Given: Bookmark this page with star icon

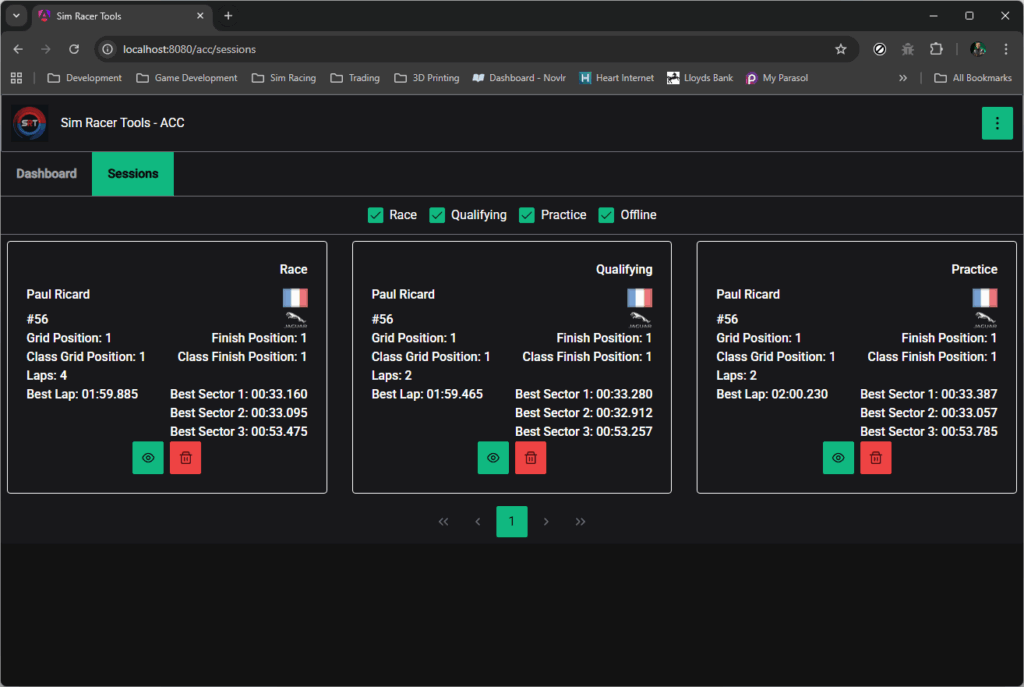Looking at the screenshot, I should (x=840, y=49).
